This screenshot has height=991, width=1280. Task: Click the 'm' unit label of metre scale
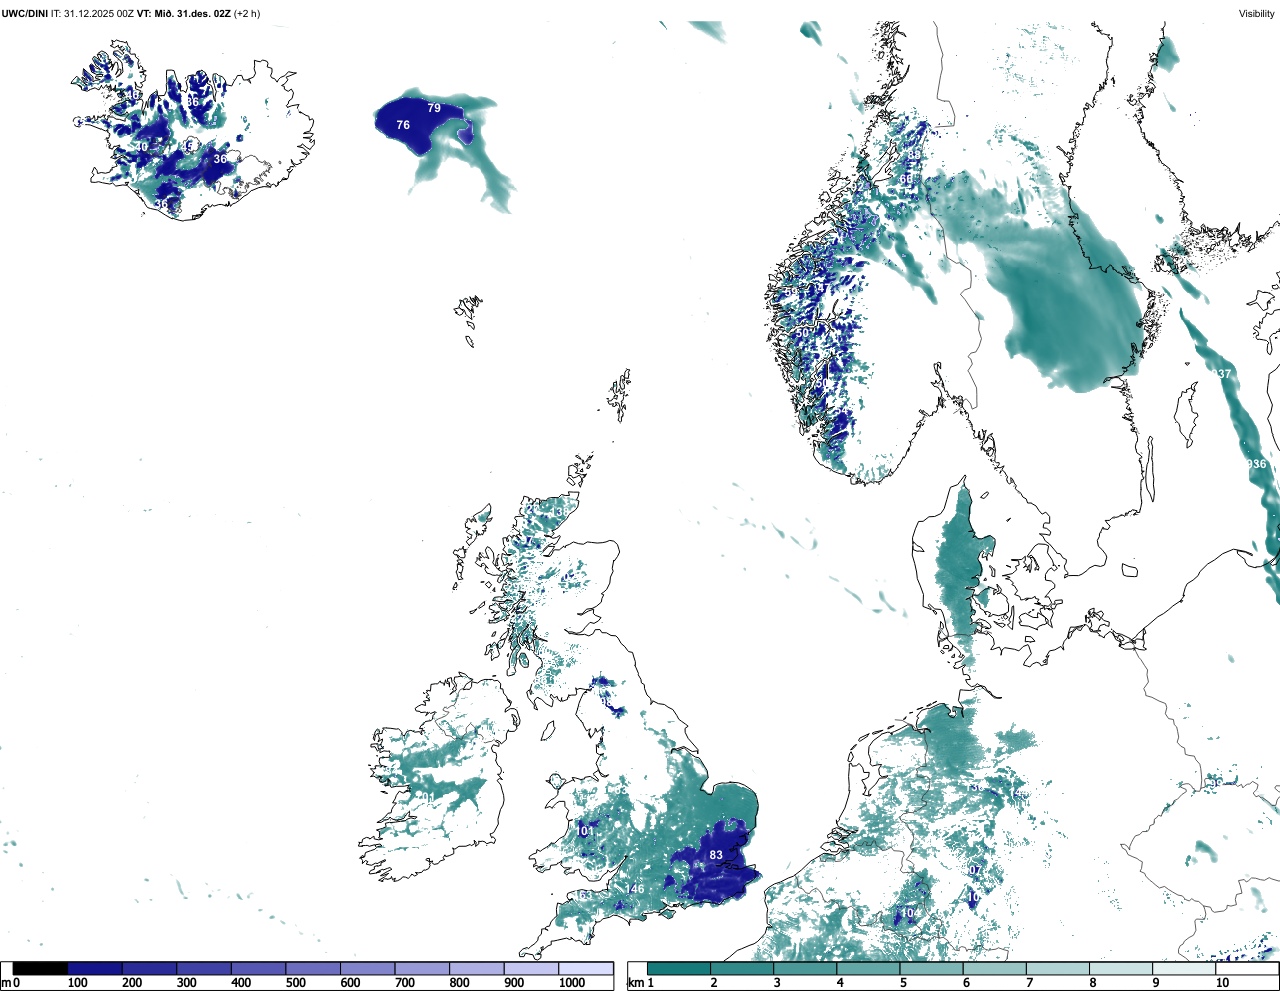(6, 984)
